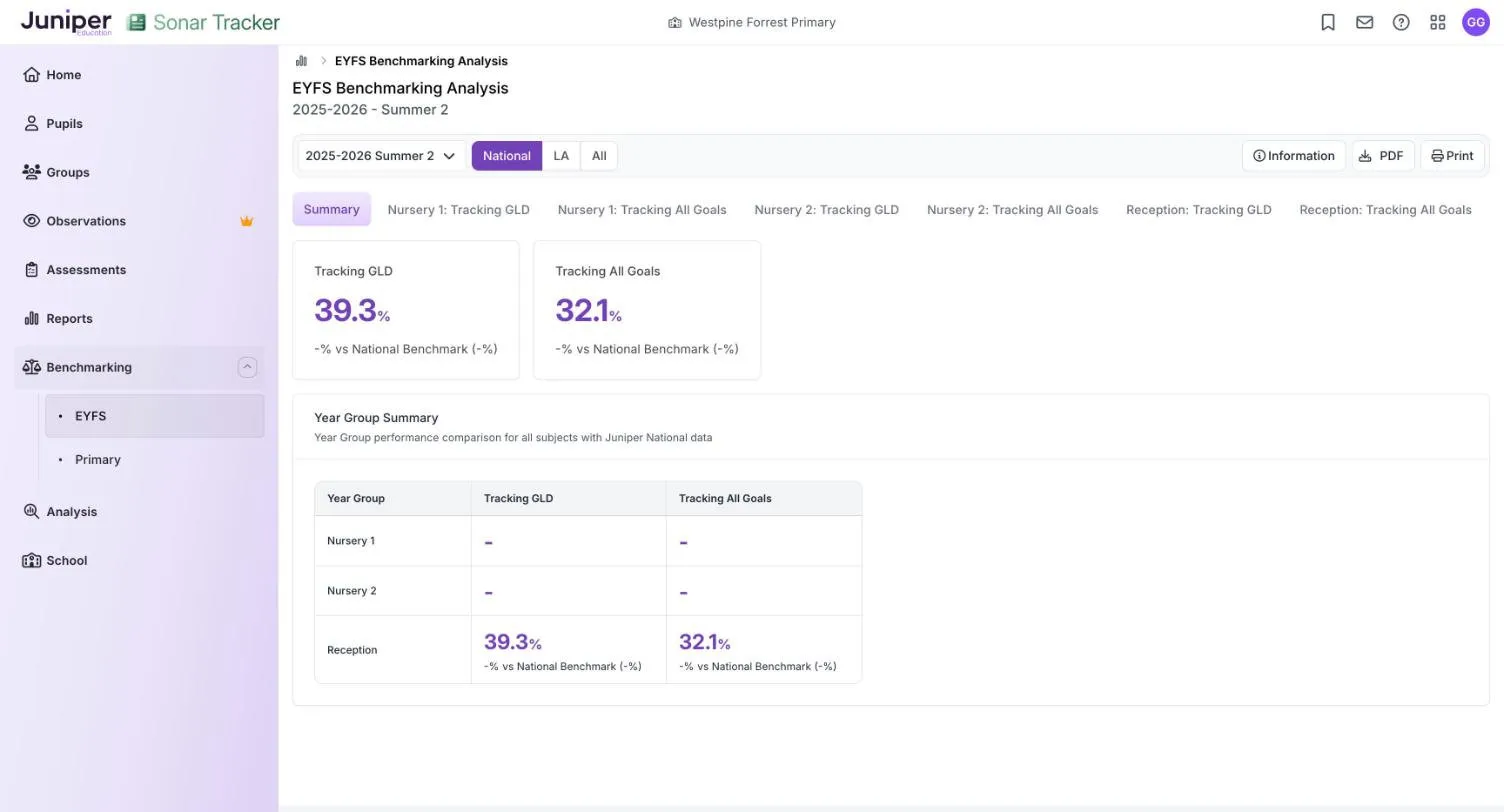Click the Nursery 1 row label
The image size is (1504, 812).
(x=351, y=541)
